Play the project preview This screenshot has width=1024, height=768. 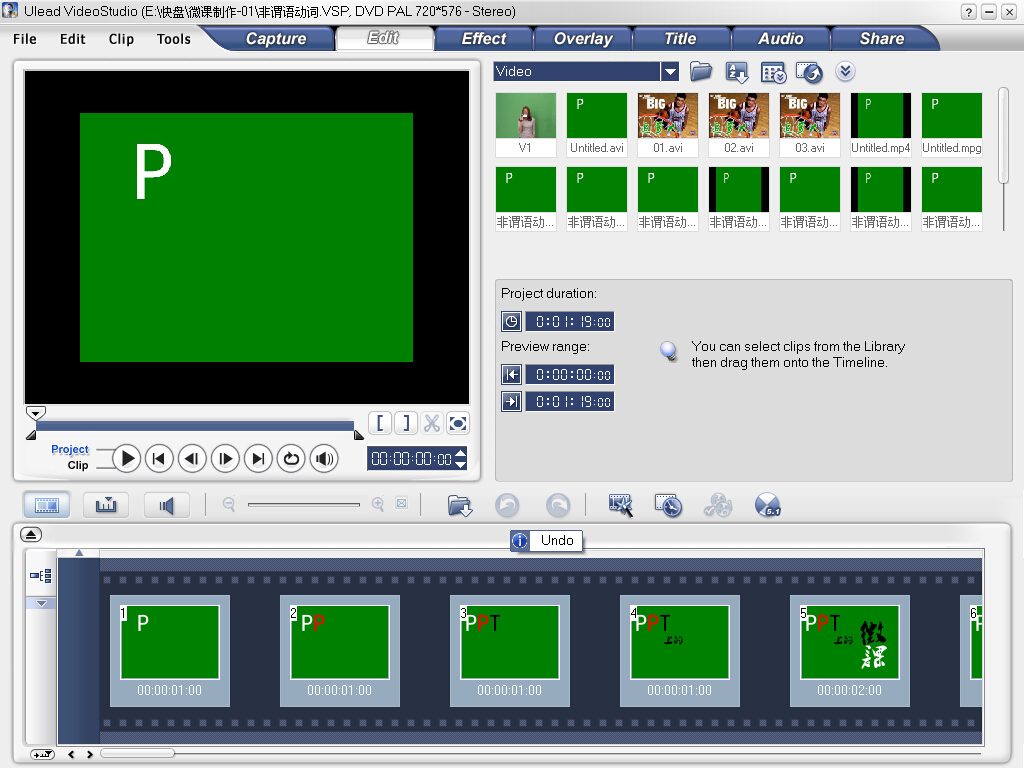pyautogui.click(x=127, y=458)
